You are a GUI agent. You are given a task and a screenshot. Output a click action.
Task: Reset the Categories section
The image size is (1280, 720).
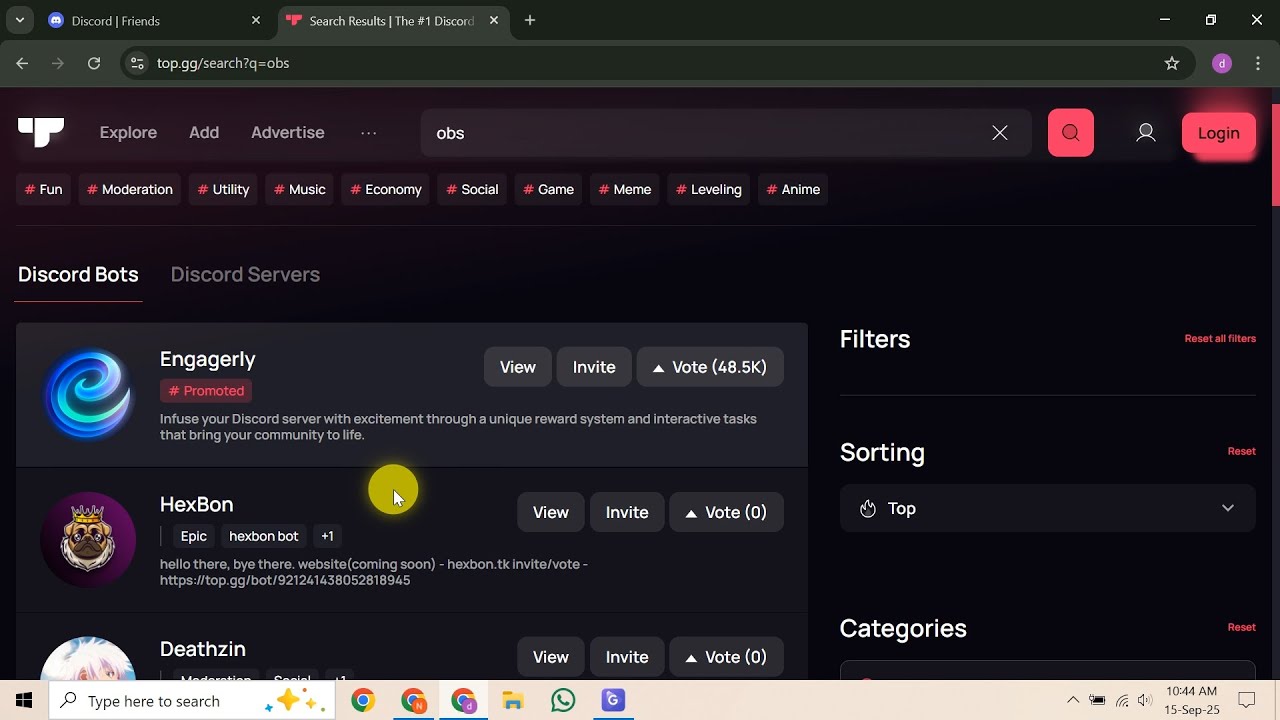pos(1241,627)
